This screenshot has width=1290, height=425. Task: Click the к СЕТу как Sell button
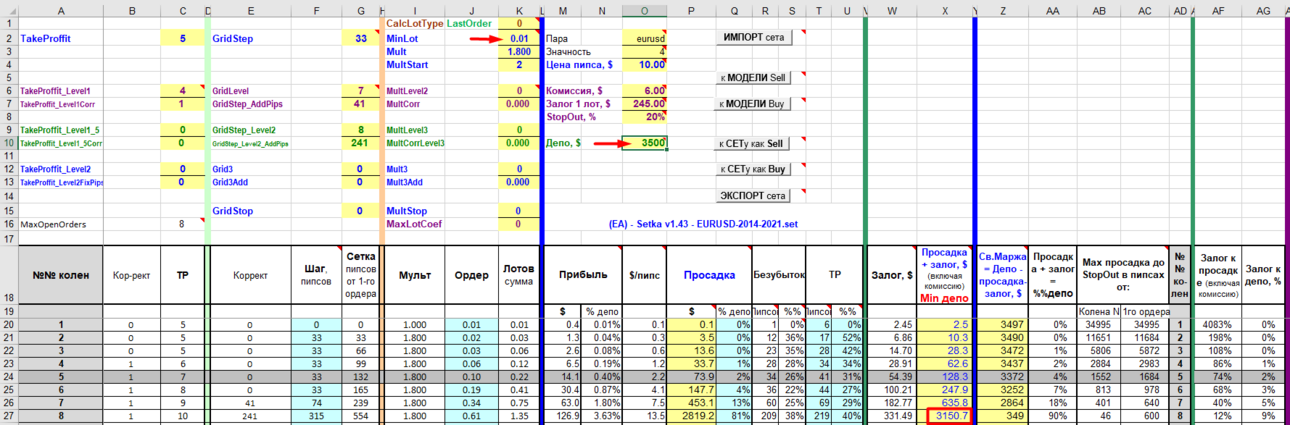click(x=754, y=144)
